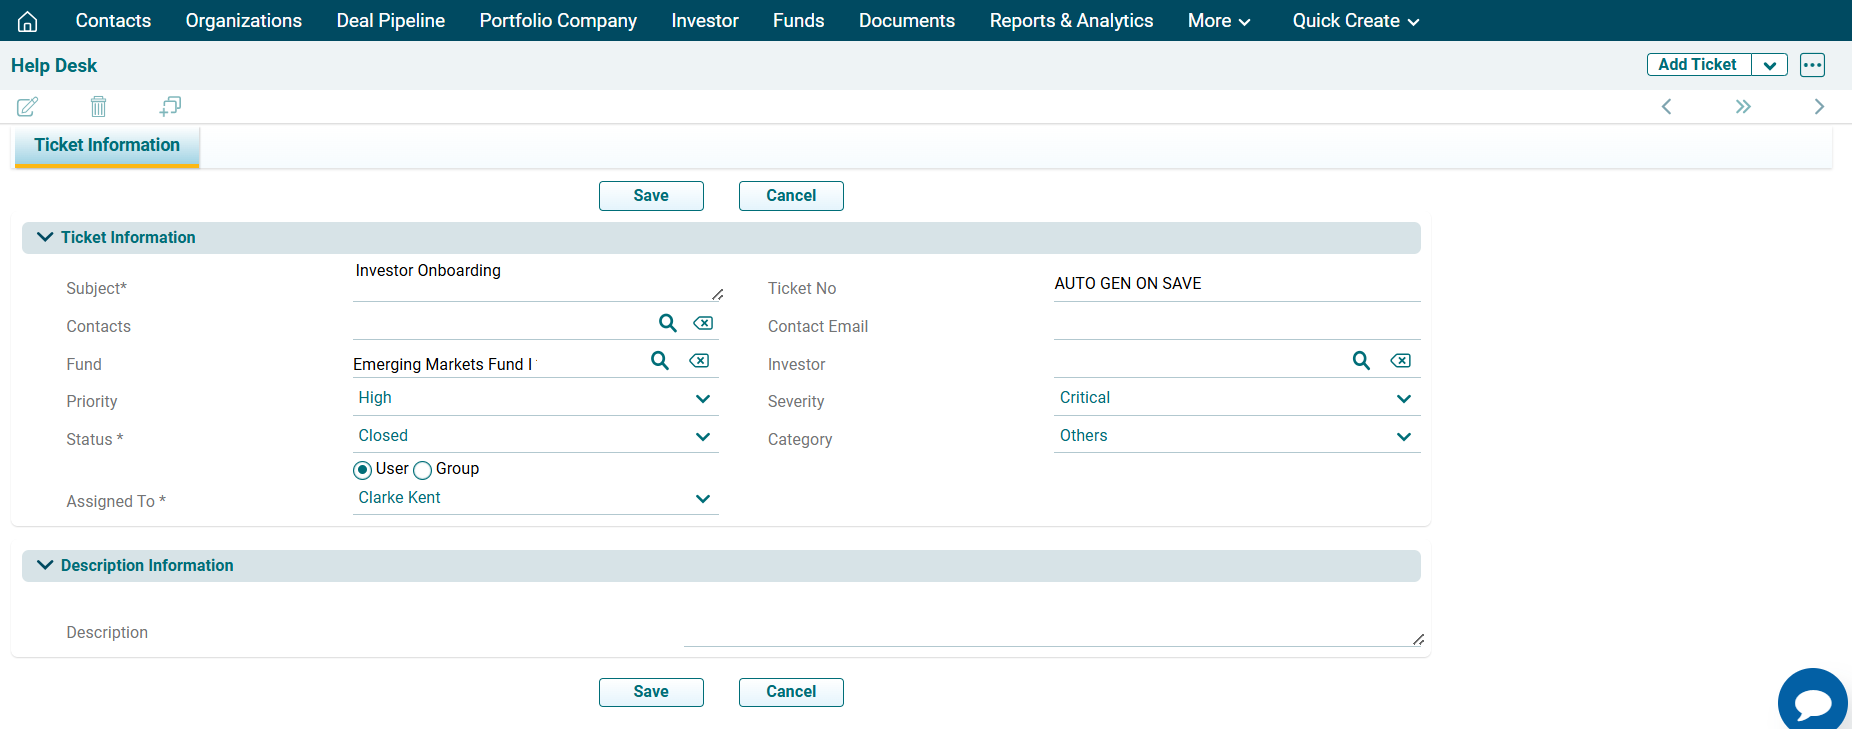Open the Priority dropdown showing High
Screen dimensions: 1852x729
point(535,398)
